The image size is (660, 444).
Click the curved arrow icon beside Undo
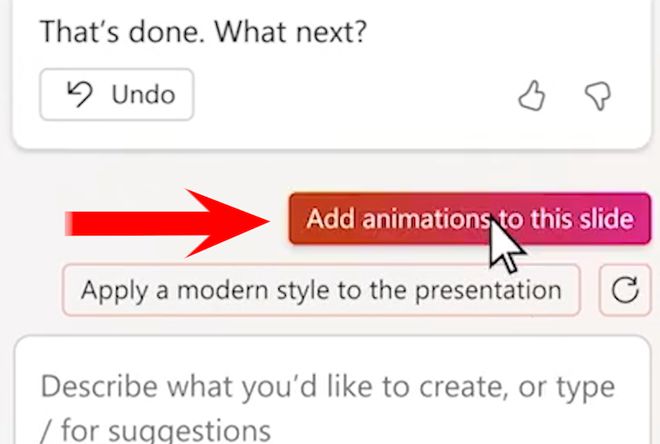pos(77,95)
